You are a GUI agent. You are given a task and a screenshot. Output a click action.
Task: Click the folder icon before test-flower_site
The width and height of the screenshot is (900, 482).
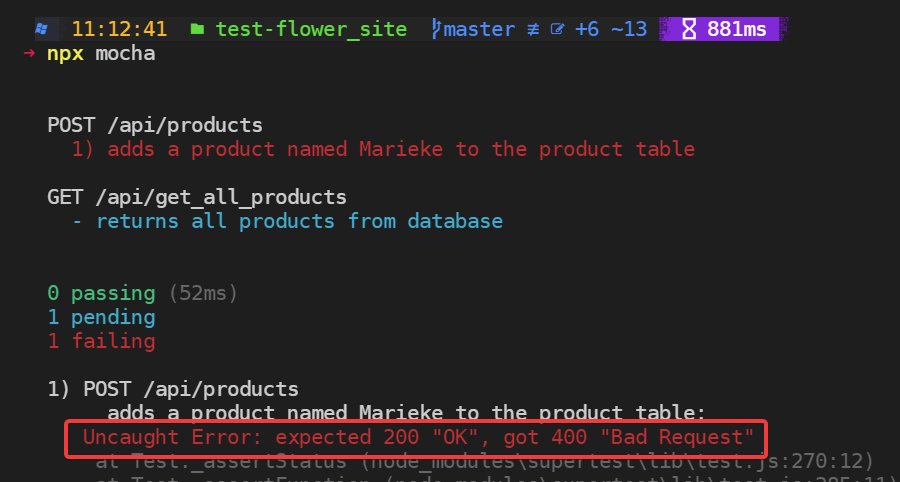[197, 29]
